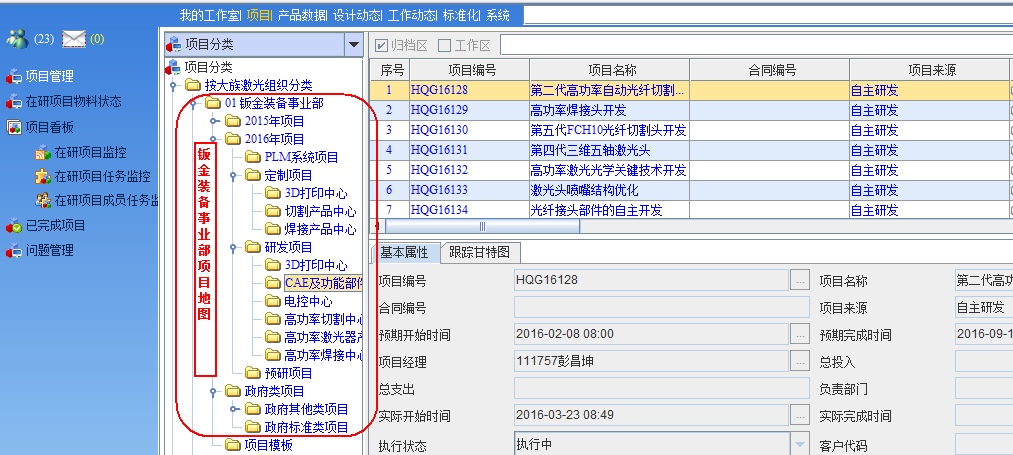Click 在研项目物料状态 sidebar icon

14,101
